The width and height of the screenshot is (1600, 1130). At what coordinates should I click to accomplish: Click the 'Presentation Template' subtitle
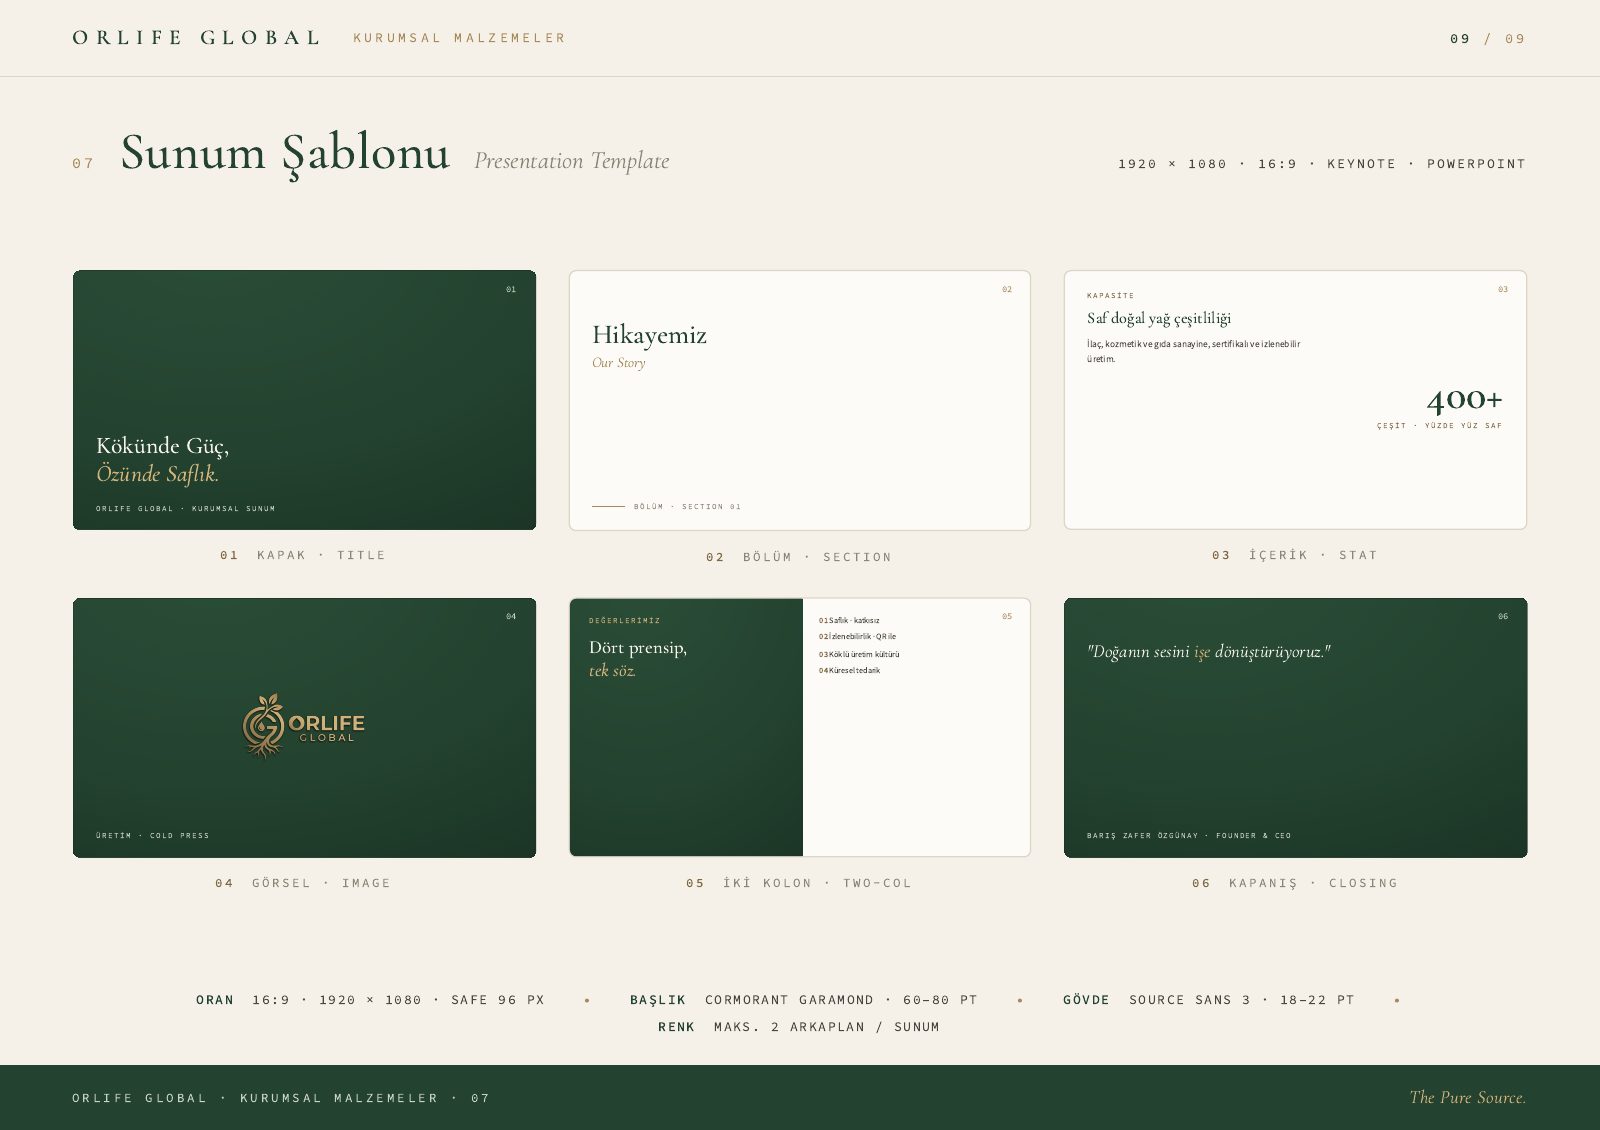(572, 161)
